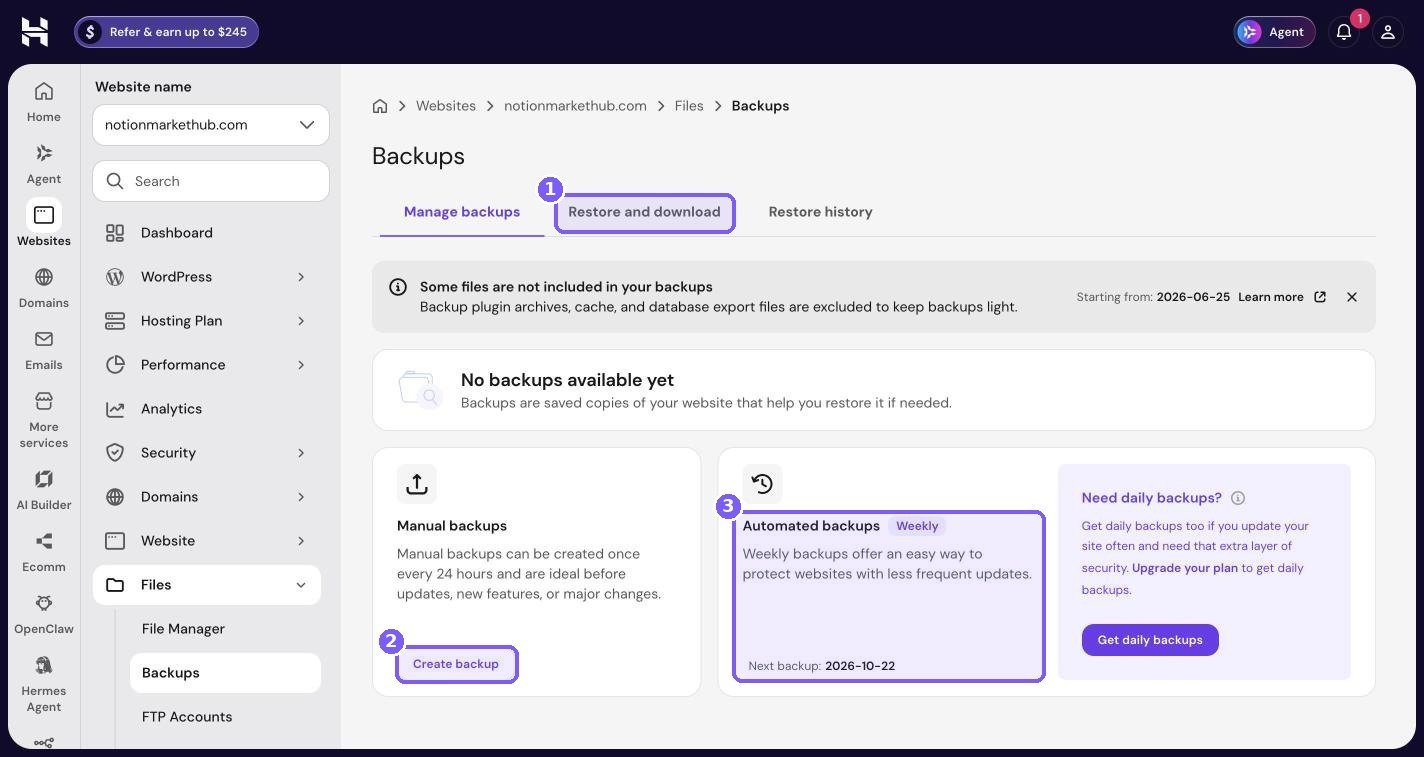Open Learn more link
1424x757 pixels.
pyautogui.click(x=1282, y=297)
